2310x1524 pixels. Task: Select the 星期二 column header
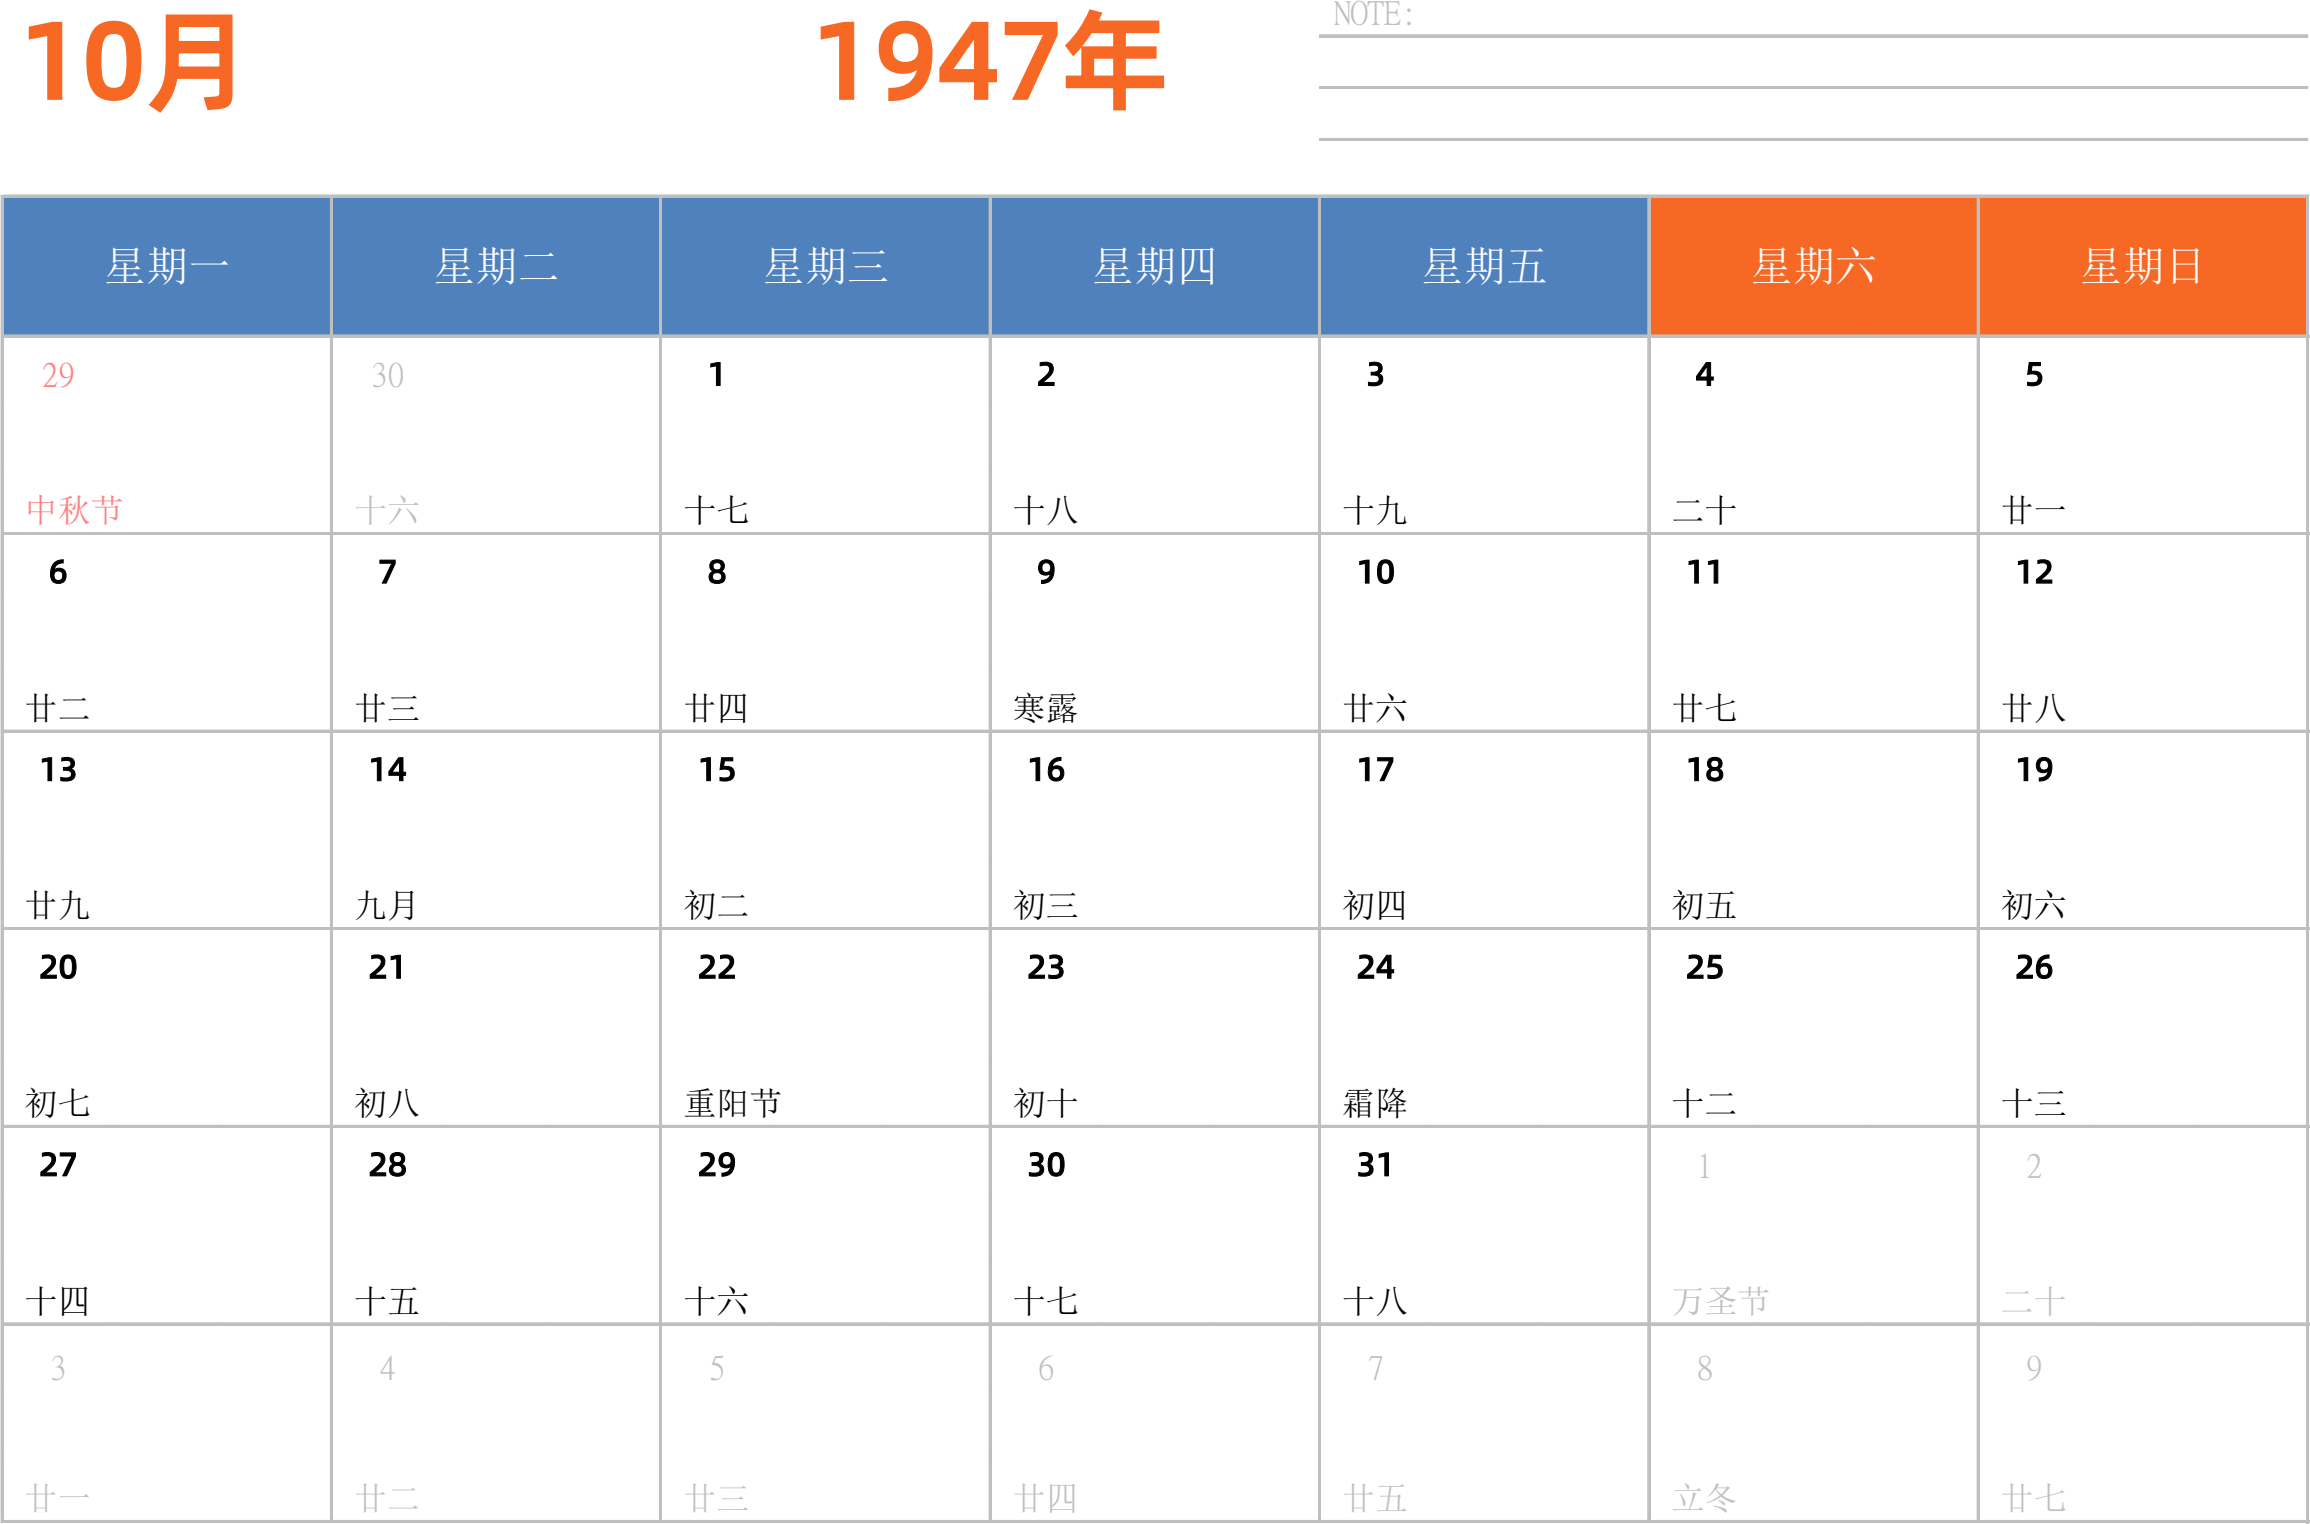pyautogui.click(x=496, y=266)
